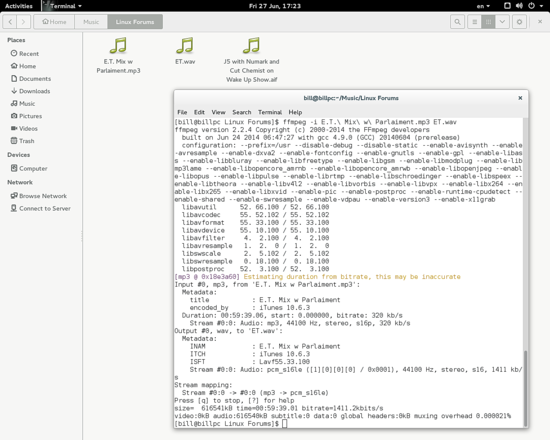Click the Music breadcrumb button
The height and width of the screenshot is (440, 550).
pos(91,22)
